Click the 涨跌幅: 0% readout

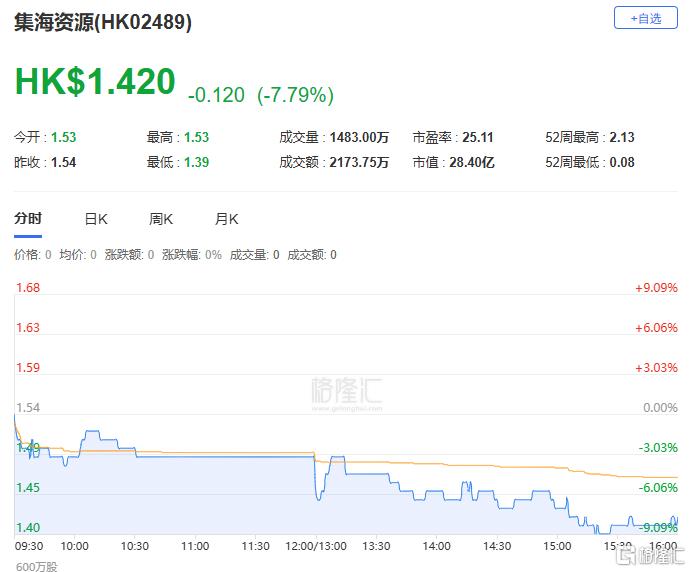[192, 255]
